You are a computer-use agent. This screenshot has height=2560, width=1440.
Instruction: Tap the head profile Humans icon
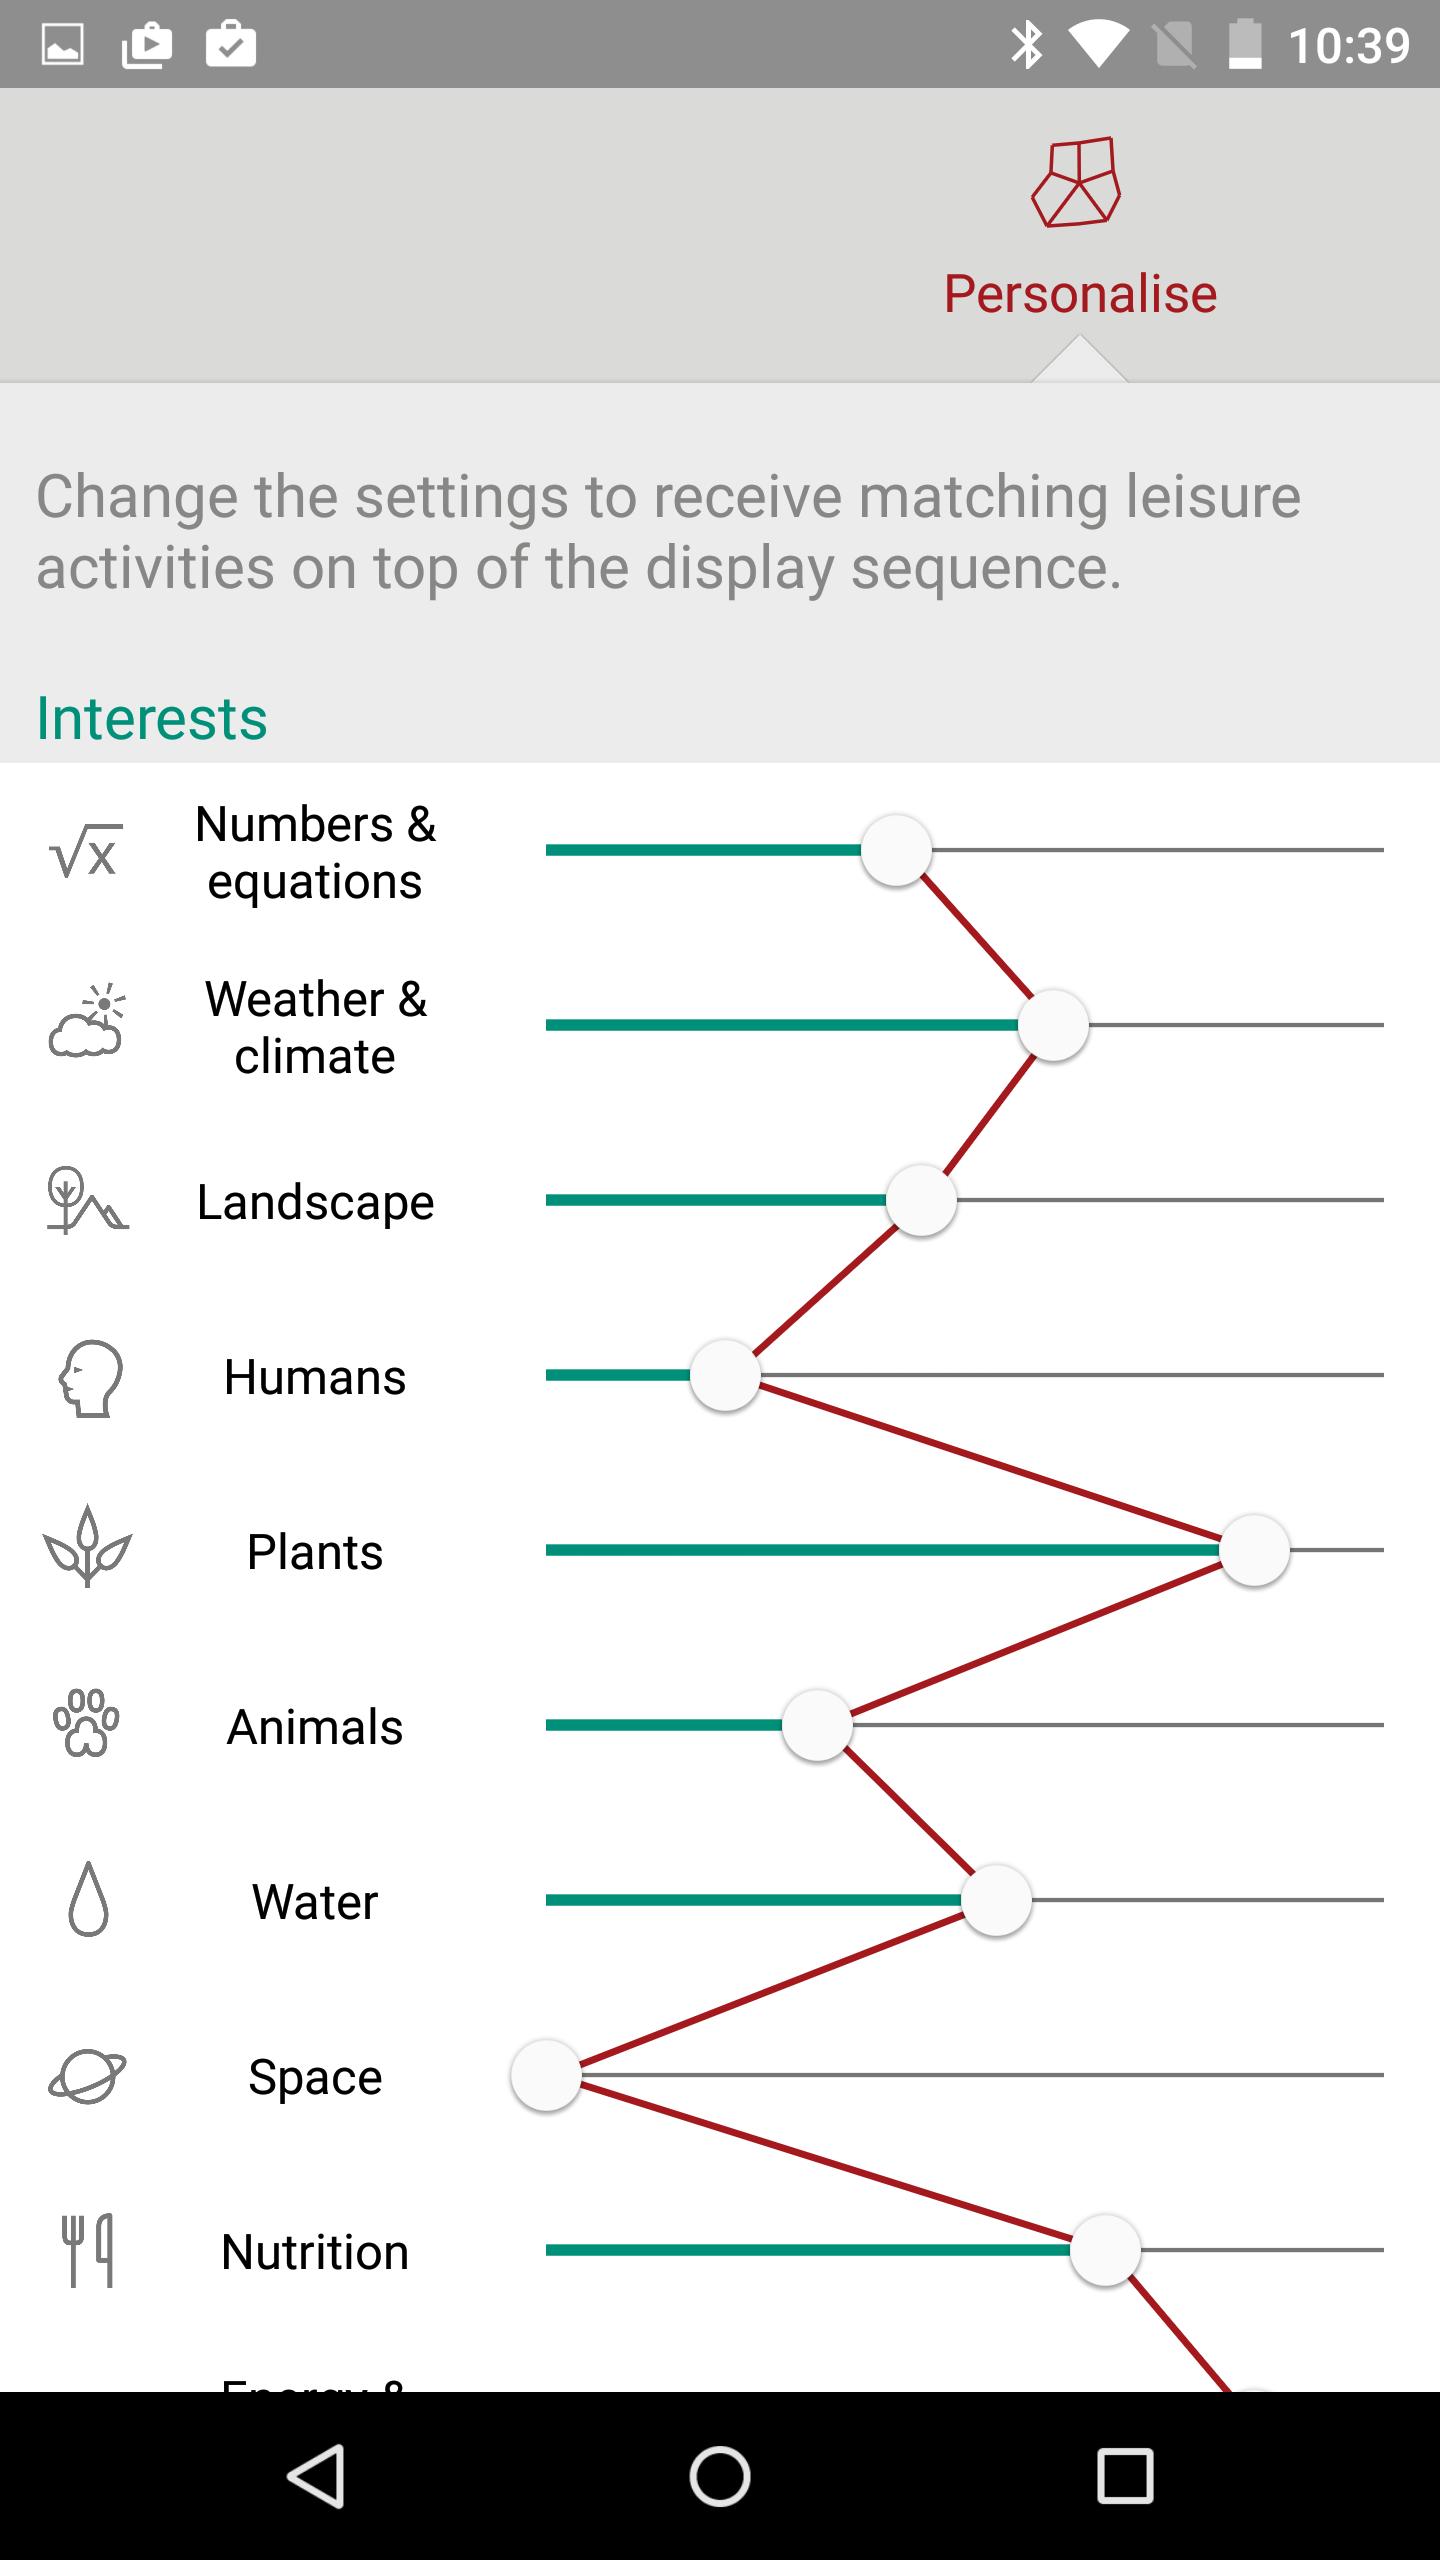coord(89,1378)
